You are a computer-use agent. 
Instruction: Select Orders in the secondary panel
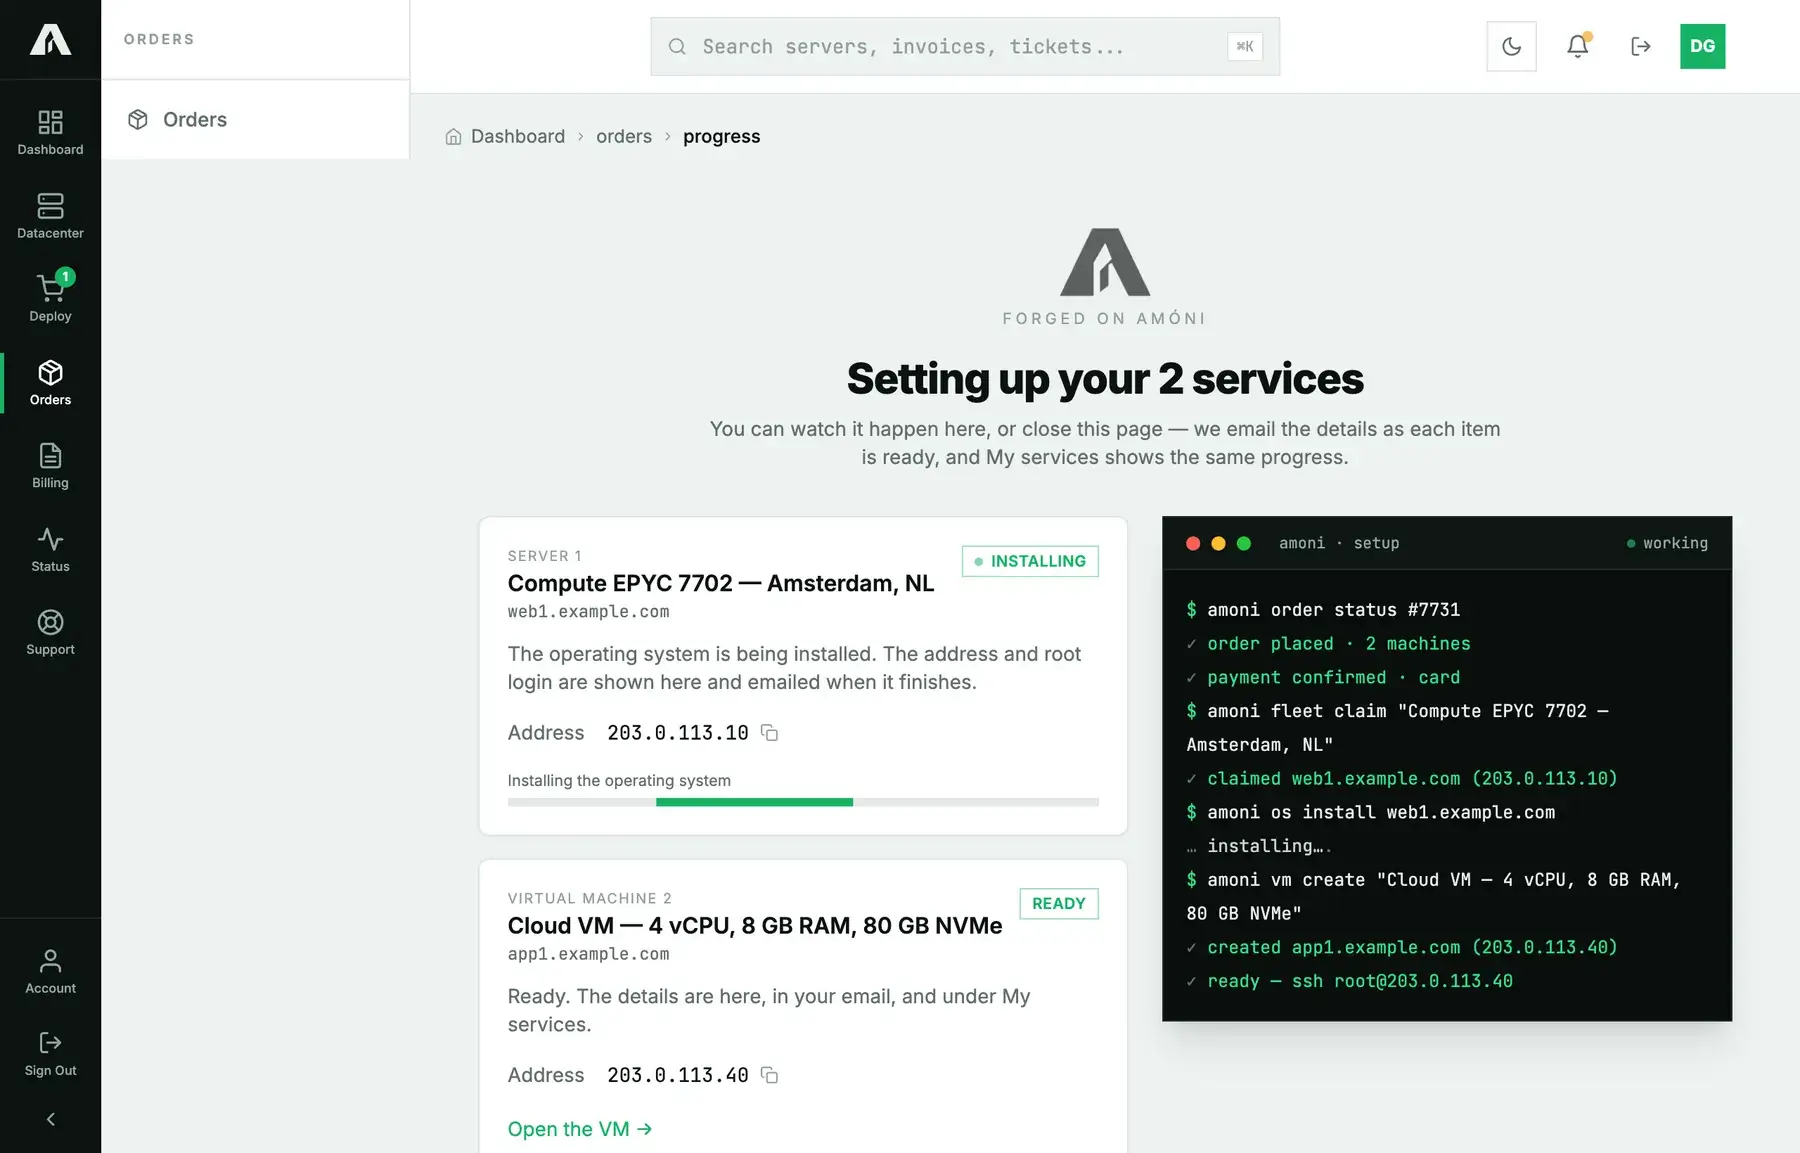point(255,120)
